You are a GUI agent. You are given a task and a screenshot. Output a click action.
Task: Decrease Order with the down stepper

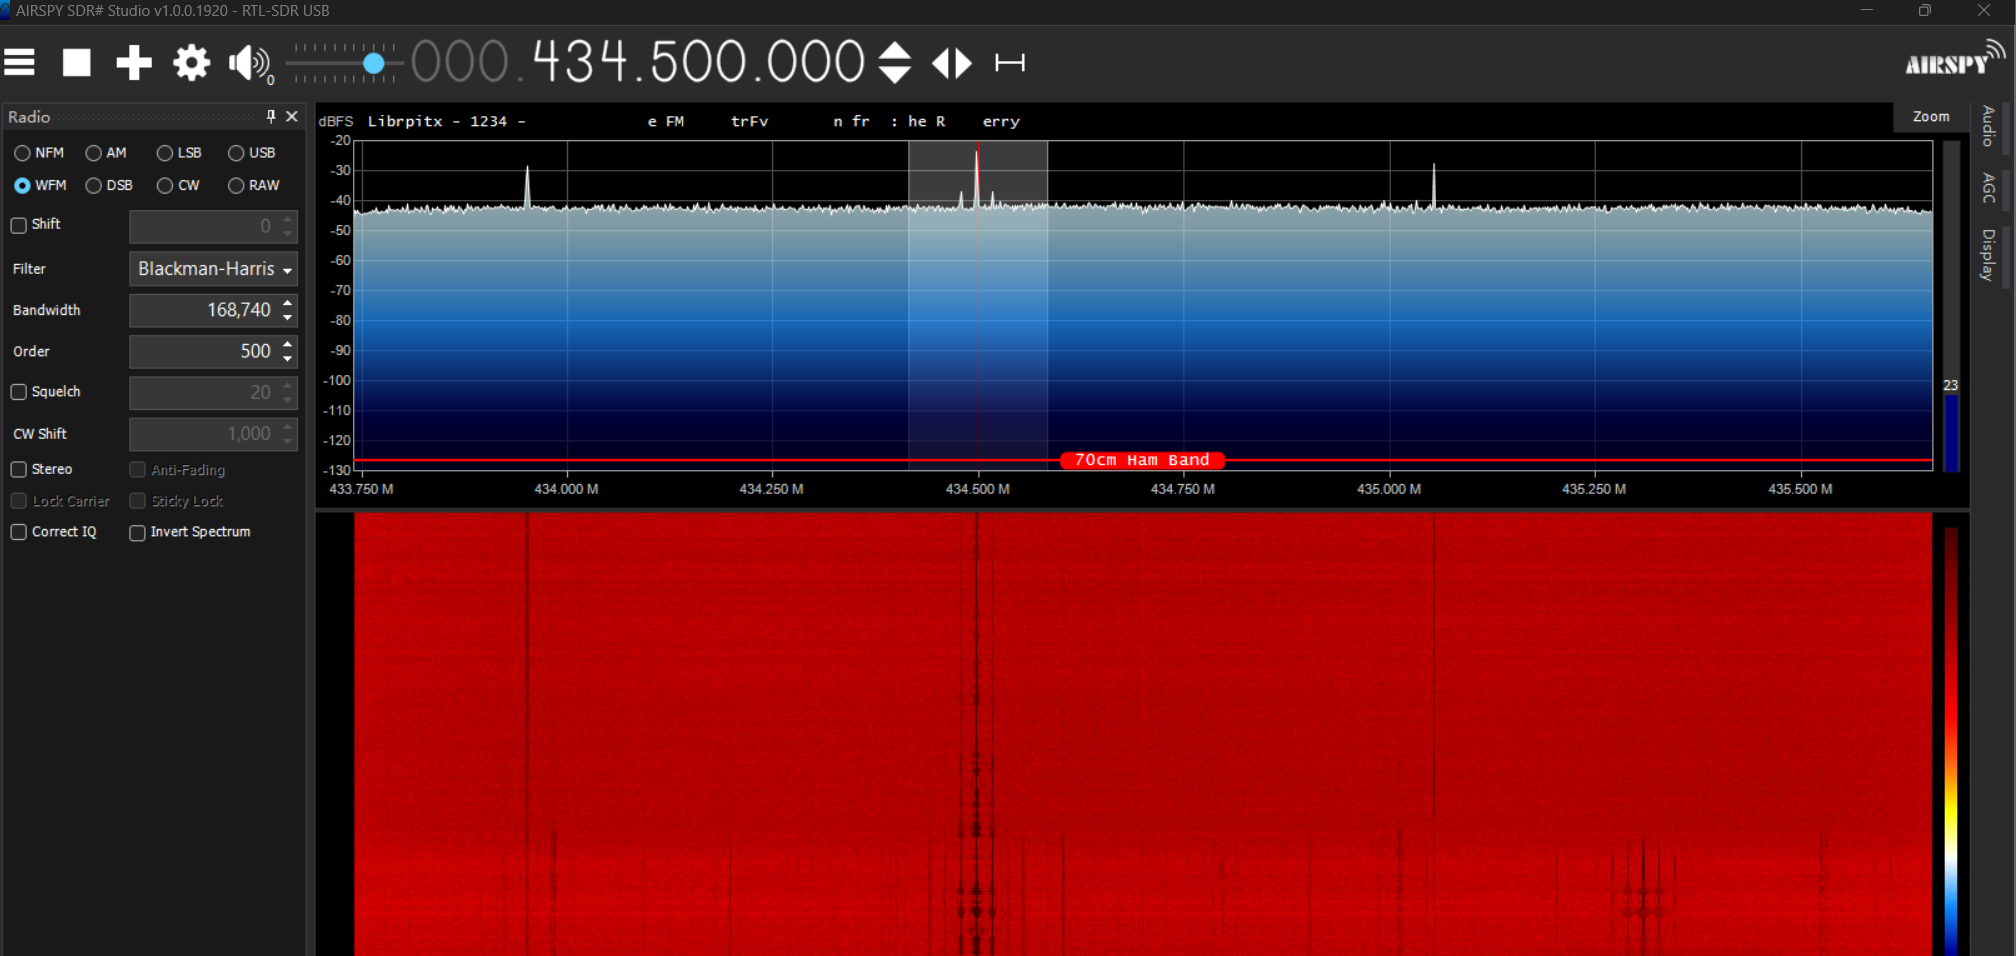(289, 357)
